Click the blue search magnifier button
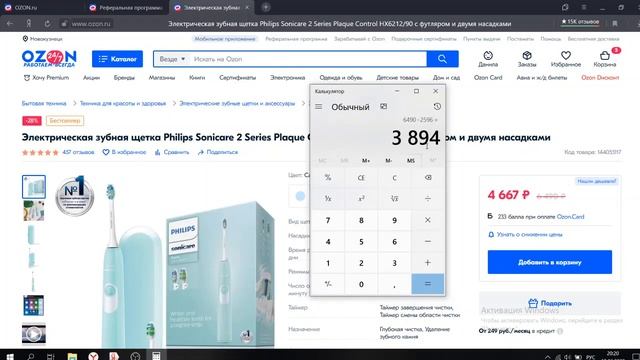Screen dimensions: 640x360 coord(442,59)
